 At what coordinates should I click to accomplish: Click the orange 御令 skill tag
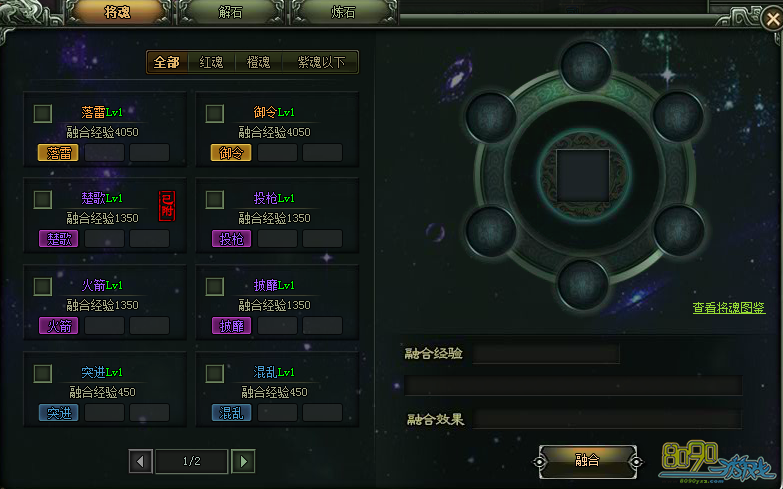[231, 153]
